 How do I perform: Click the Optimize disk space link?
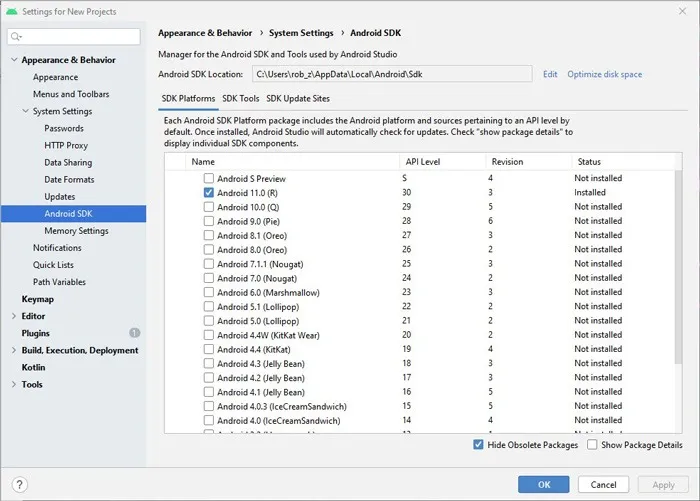604,74
